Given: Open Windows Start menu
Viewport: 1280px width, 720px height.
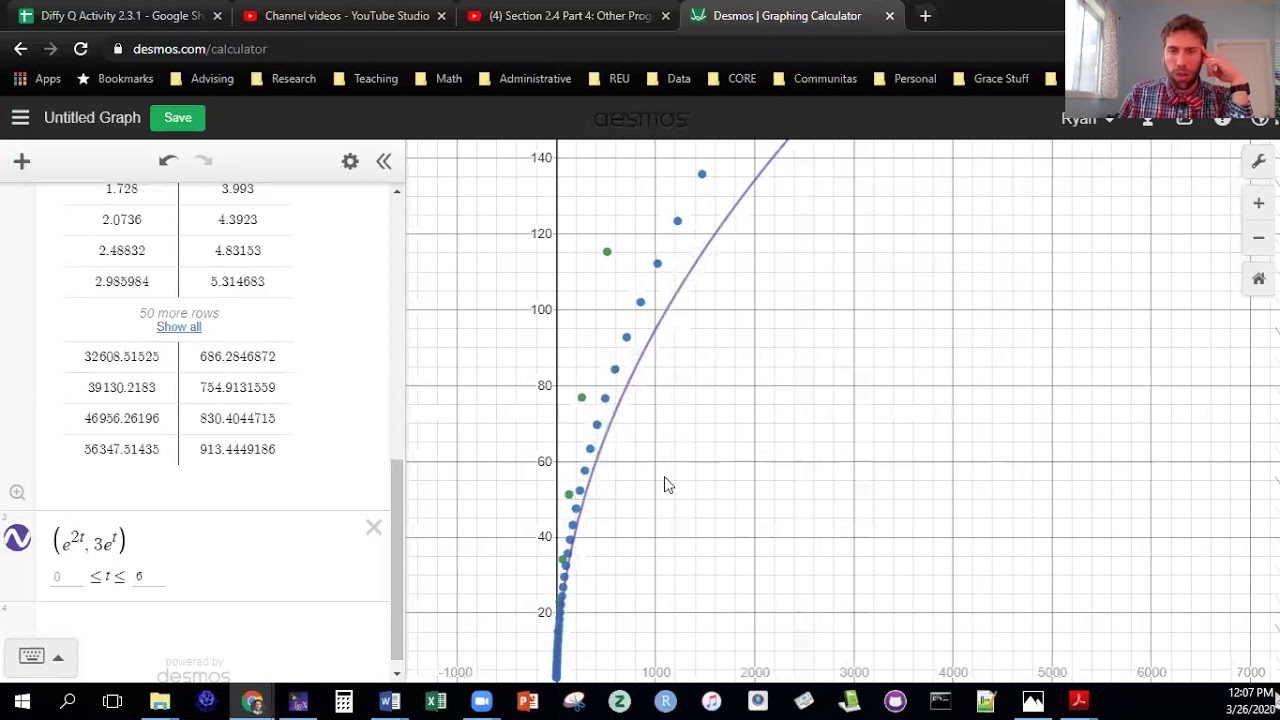Looking at the screenshot, I should 22,701.
